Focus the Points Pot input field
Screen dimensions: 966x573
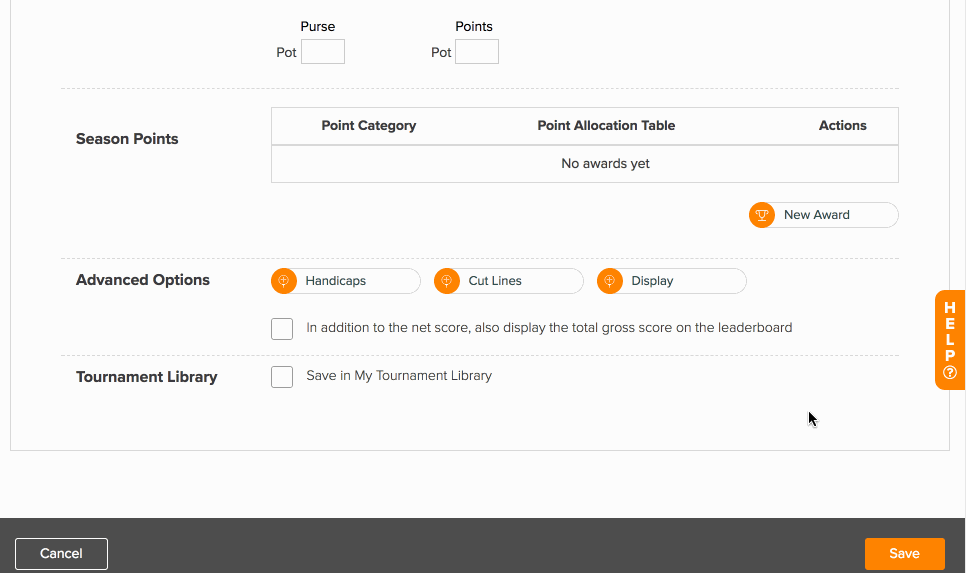tap(477, 52)
